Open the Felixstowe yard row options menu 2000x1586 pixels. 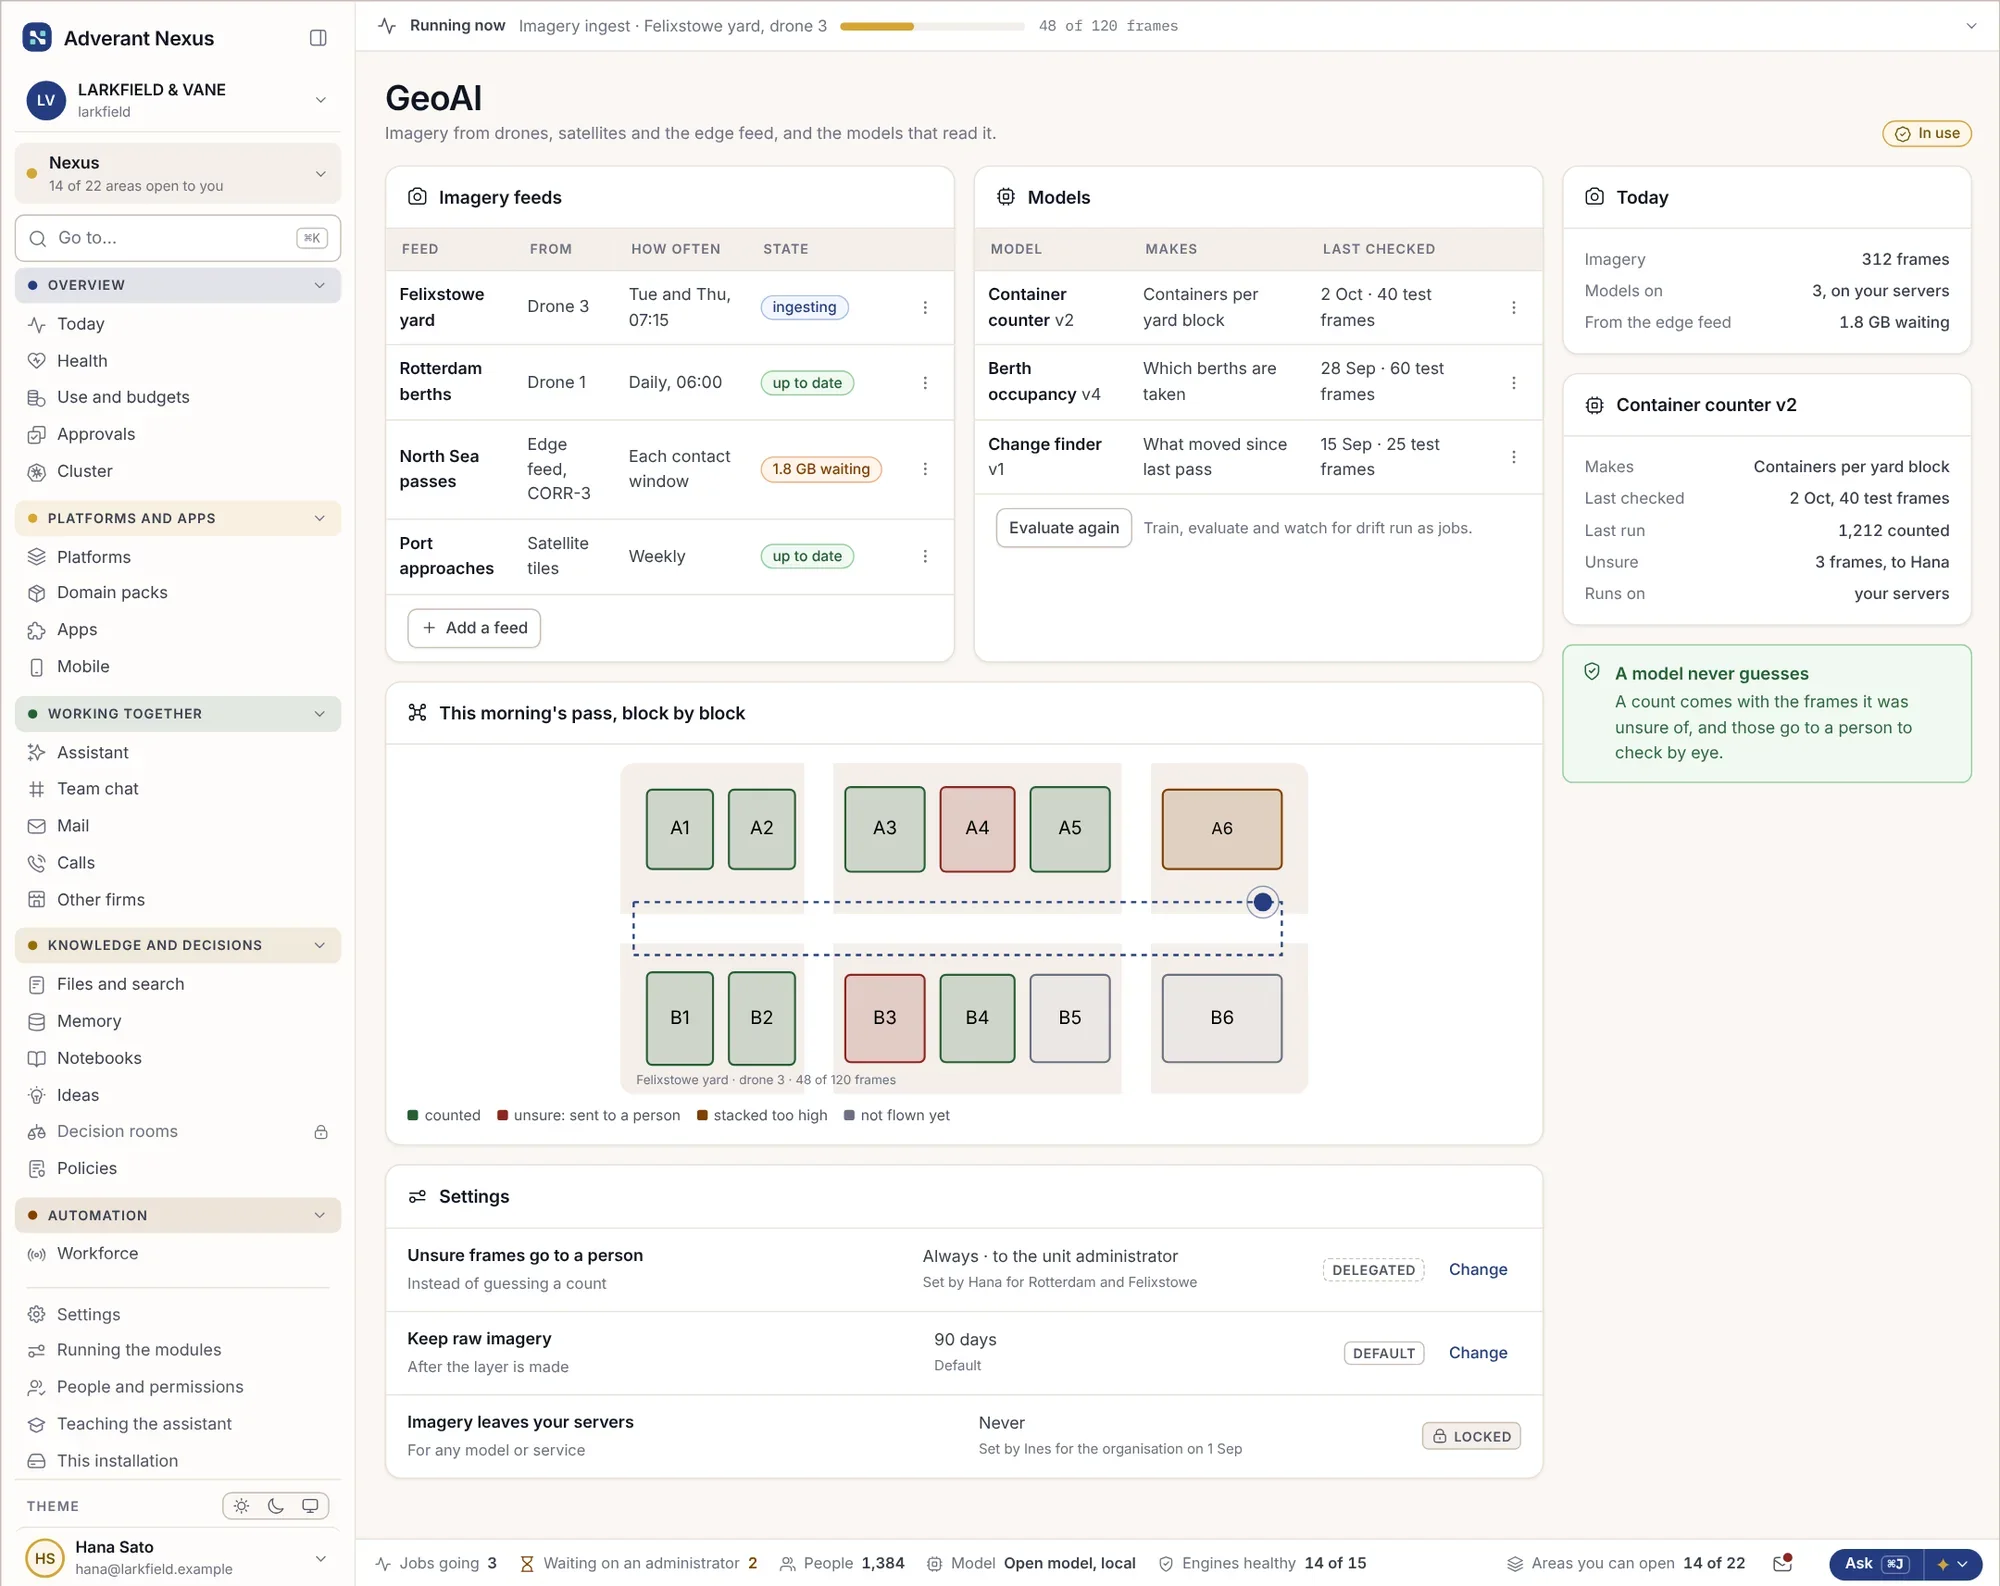(x=925, y=308)
